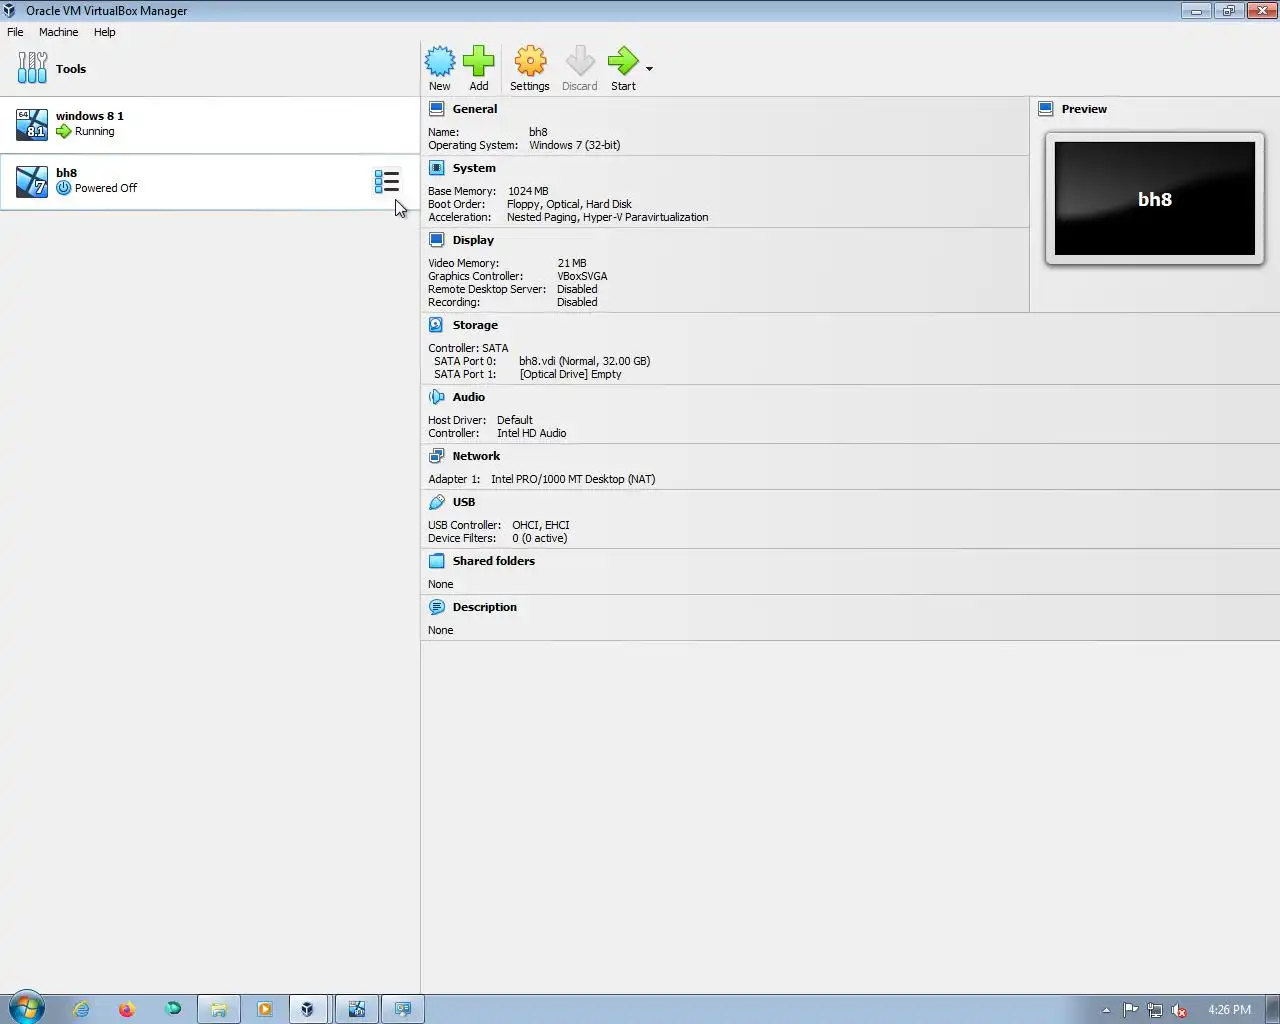
Task: Click the '21 MB' video memory value
Action: click(572, 263)
